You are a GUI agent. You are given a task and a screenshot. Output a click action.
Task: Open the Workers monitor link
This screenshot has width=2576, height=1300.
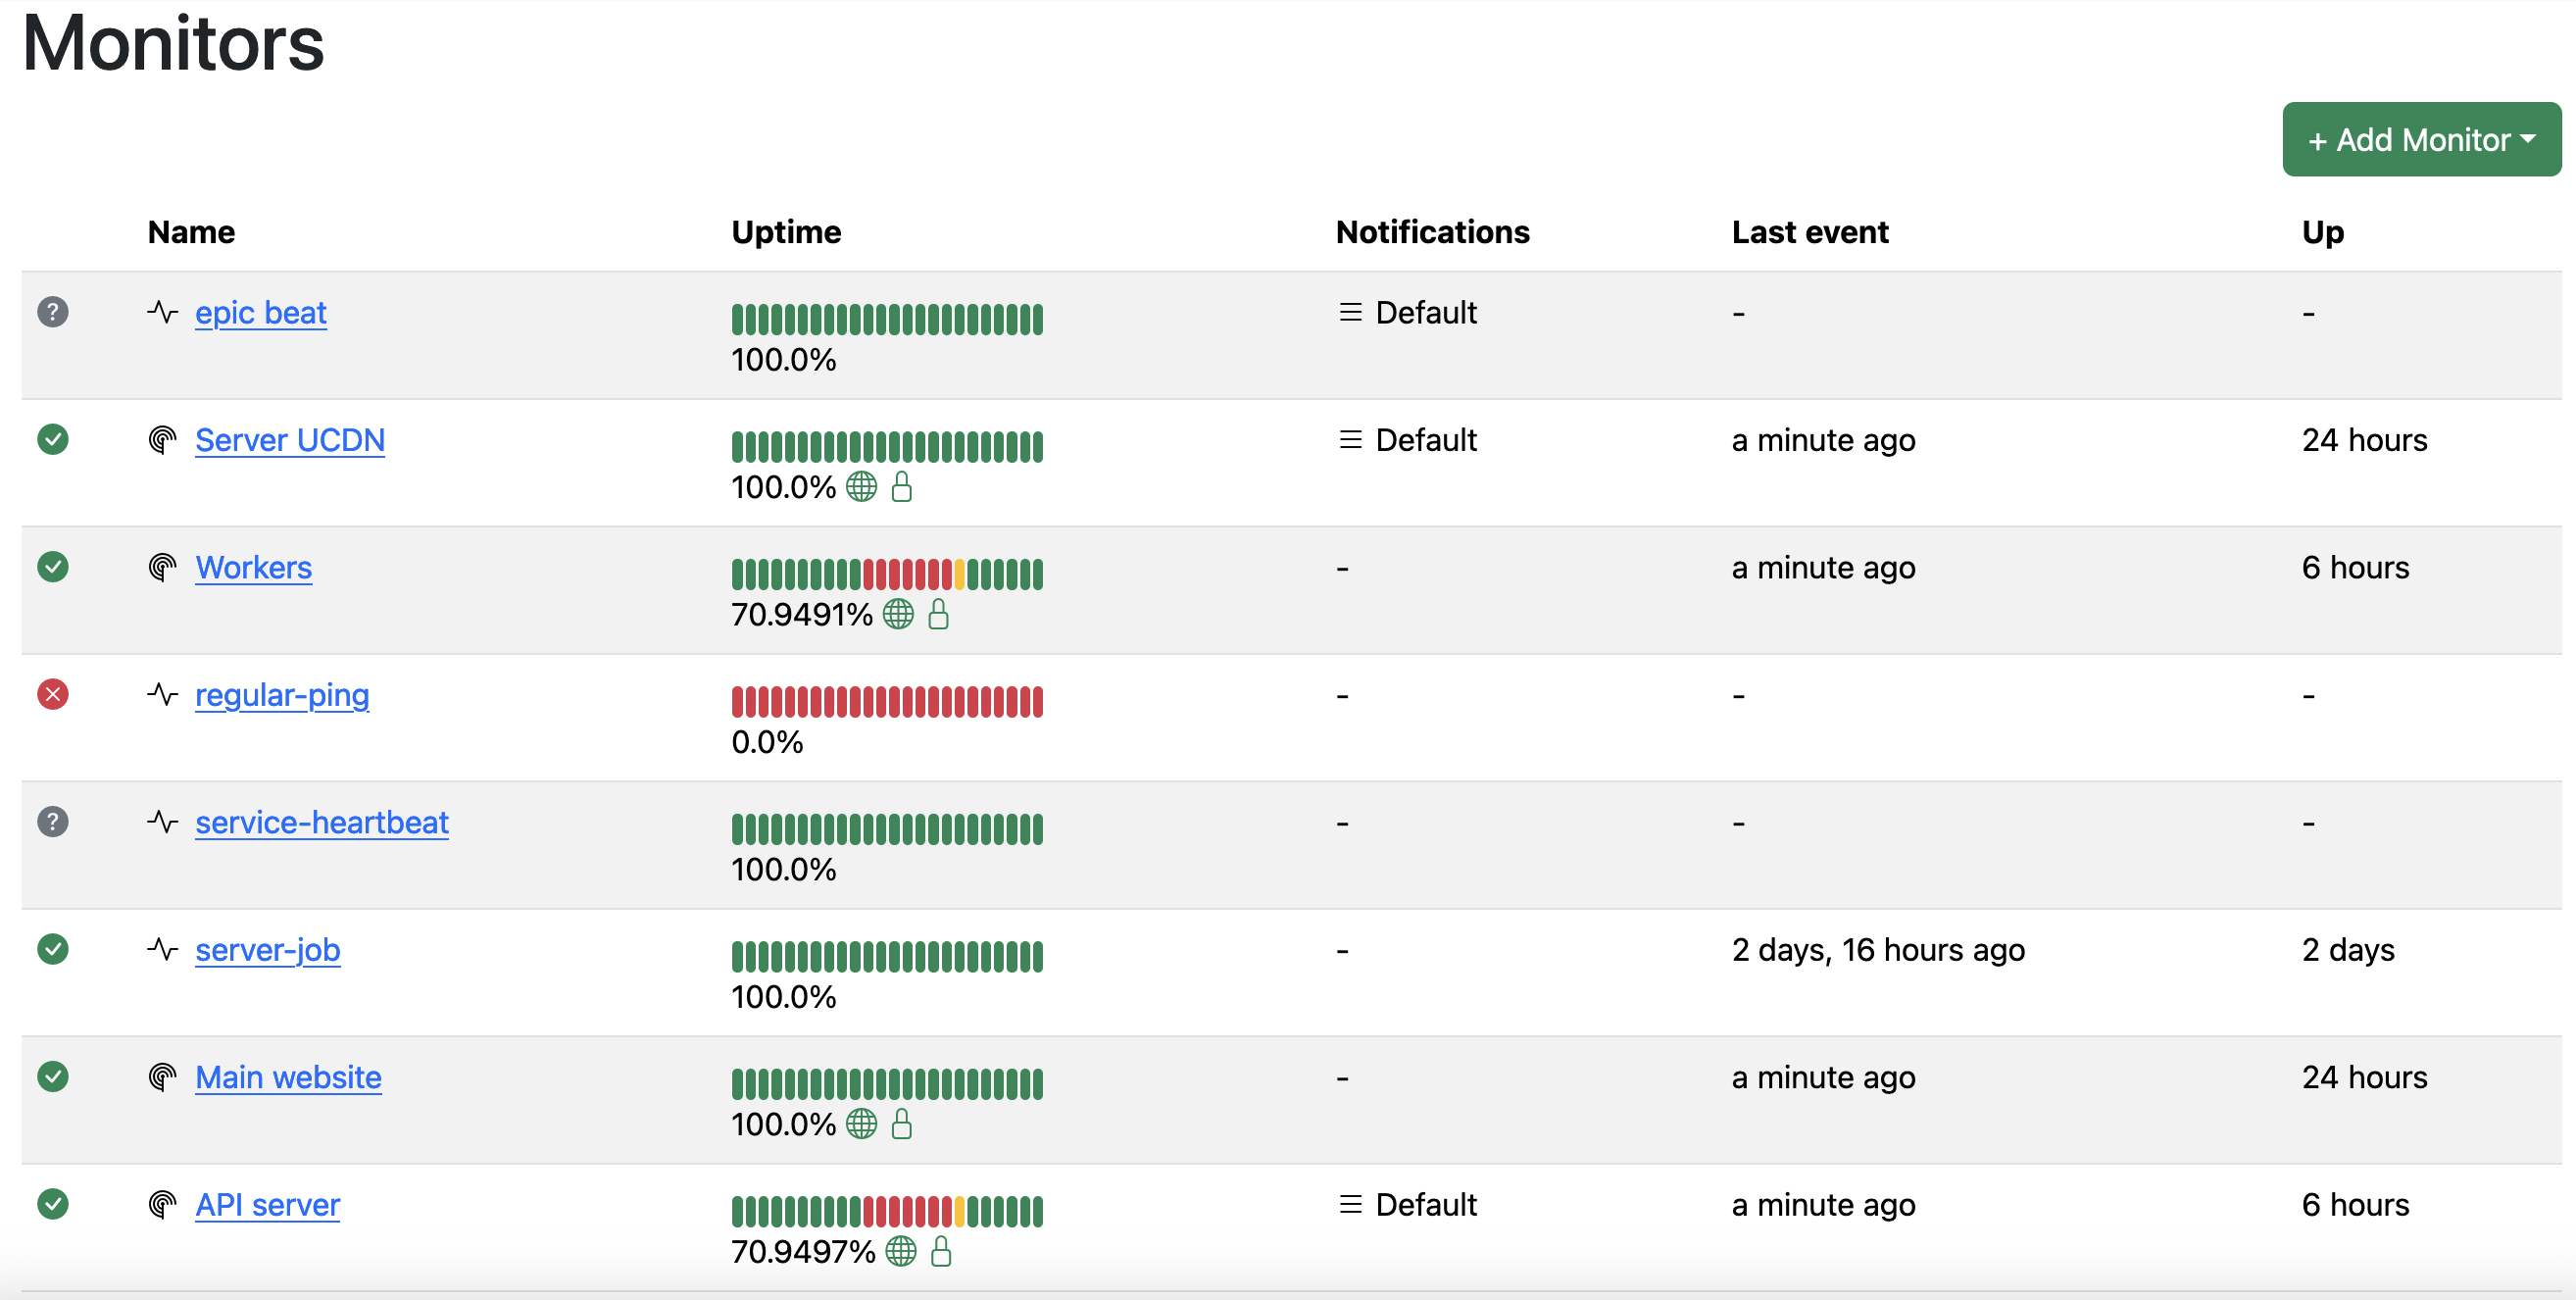[x=253, y=567]
